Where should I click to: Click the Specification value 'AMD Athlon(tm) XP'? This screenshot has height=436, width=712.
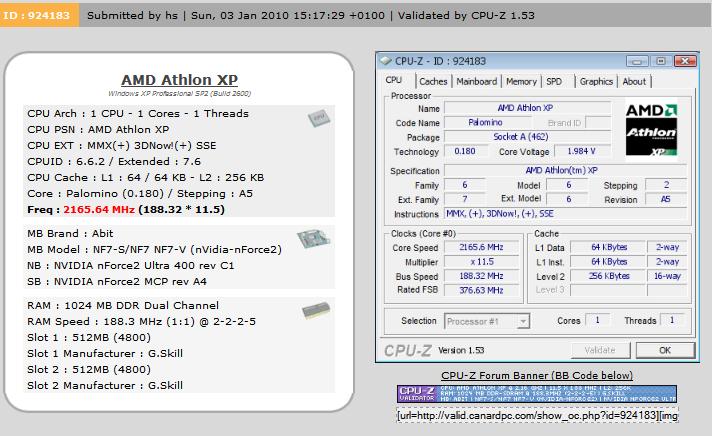565,170
